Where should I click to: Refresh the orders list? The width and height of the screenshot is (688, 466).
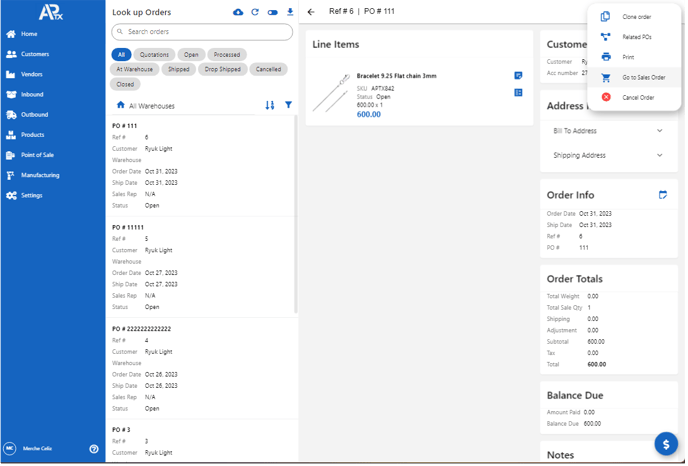tap(255, 12)
